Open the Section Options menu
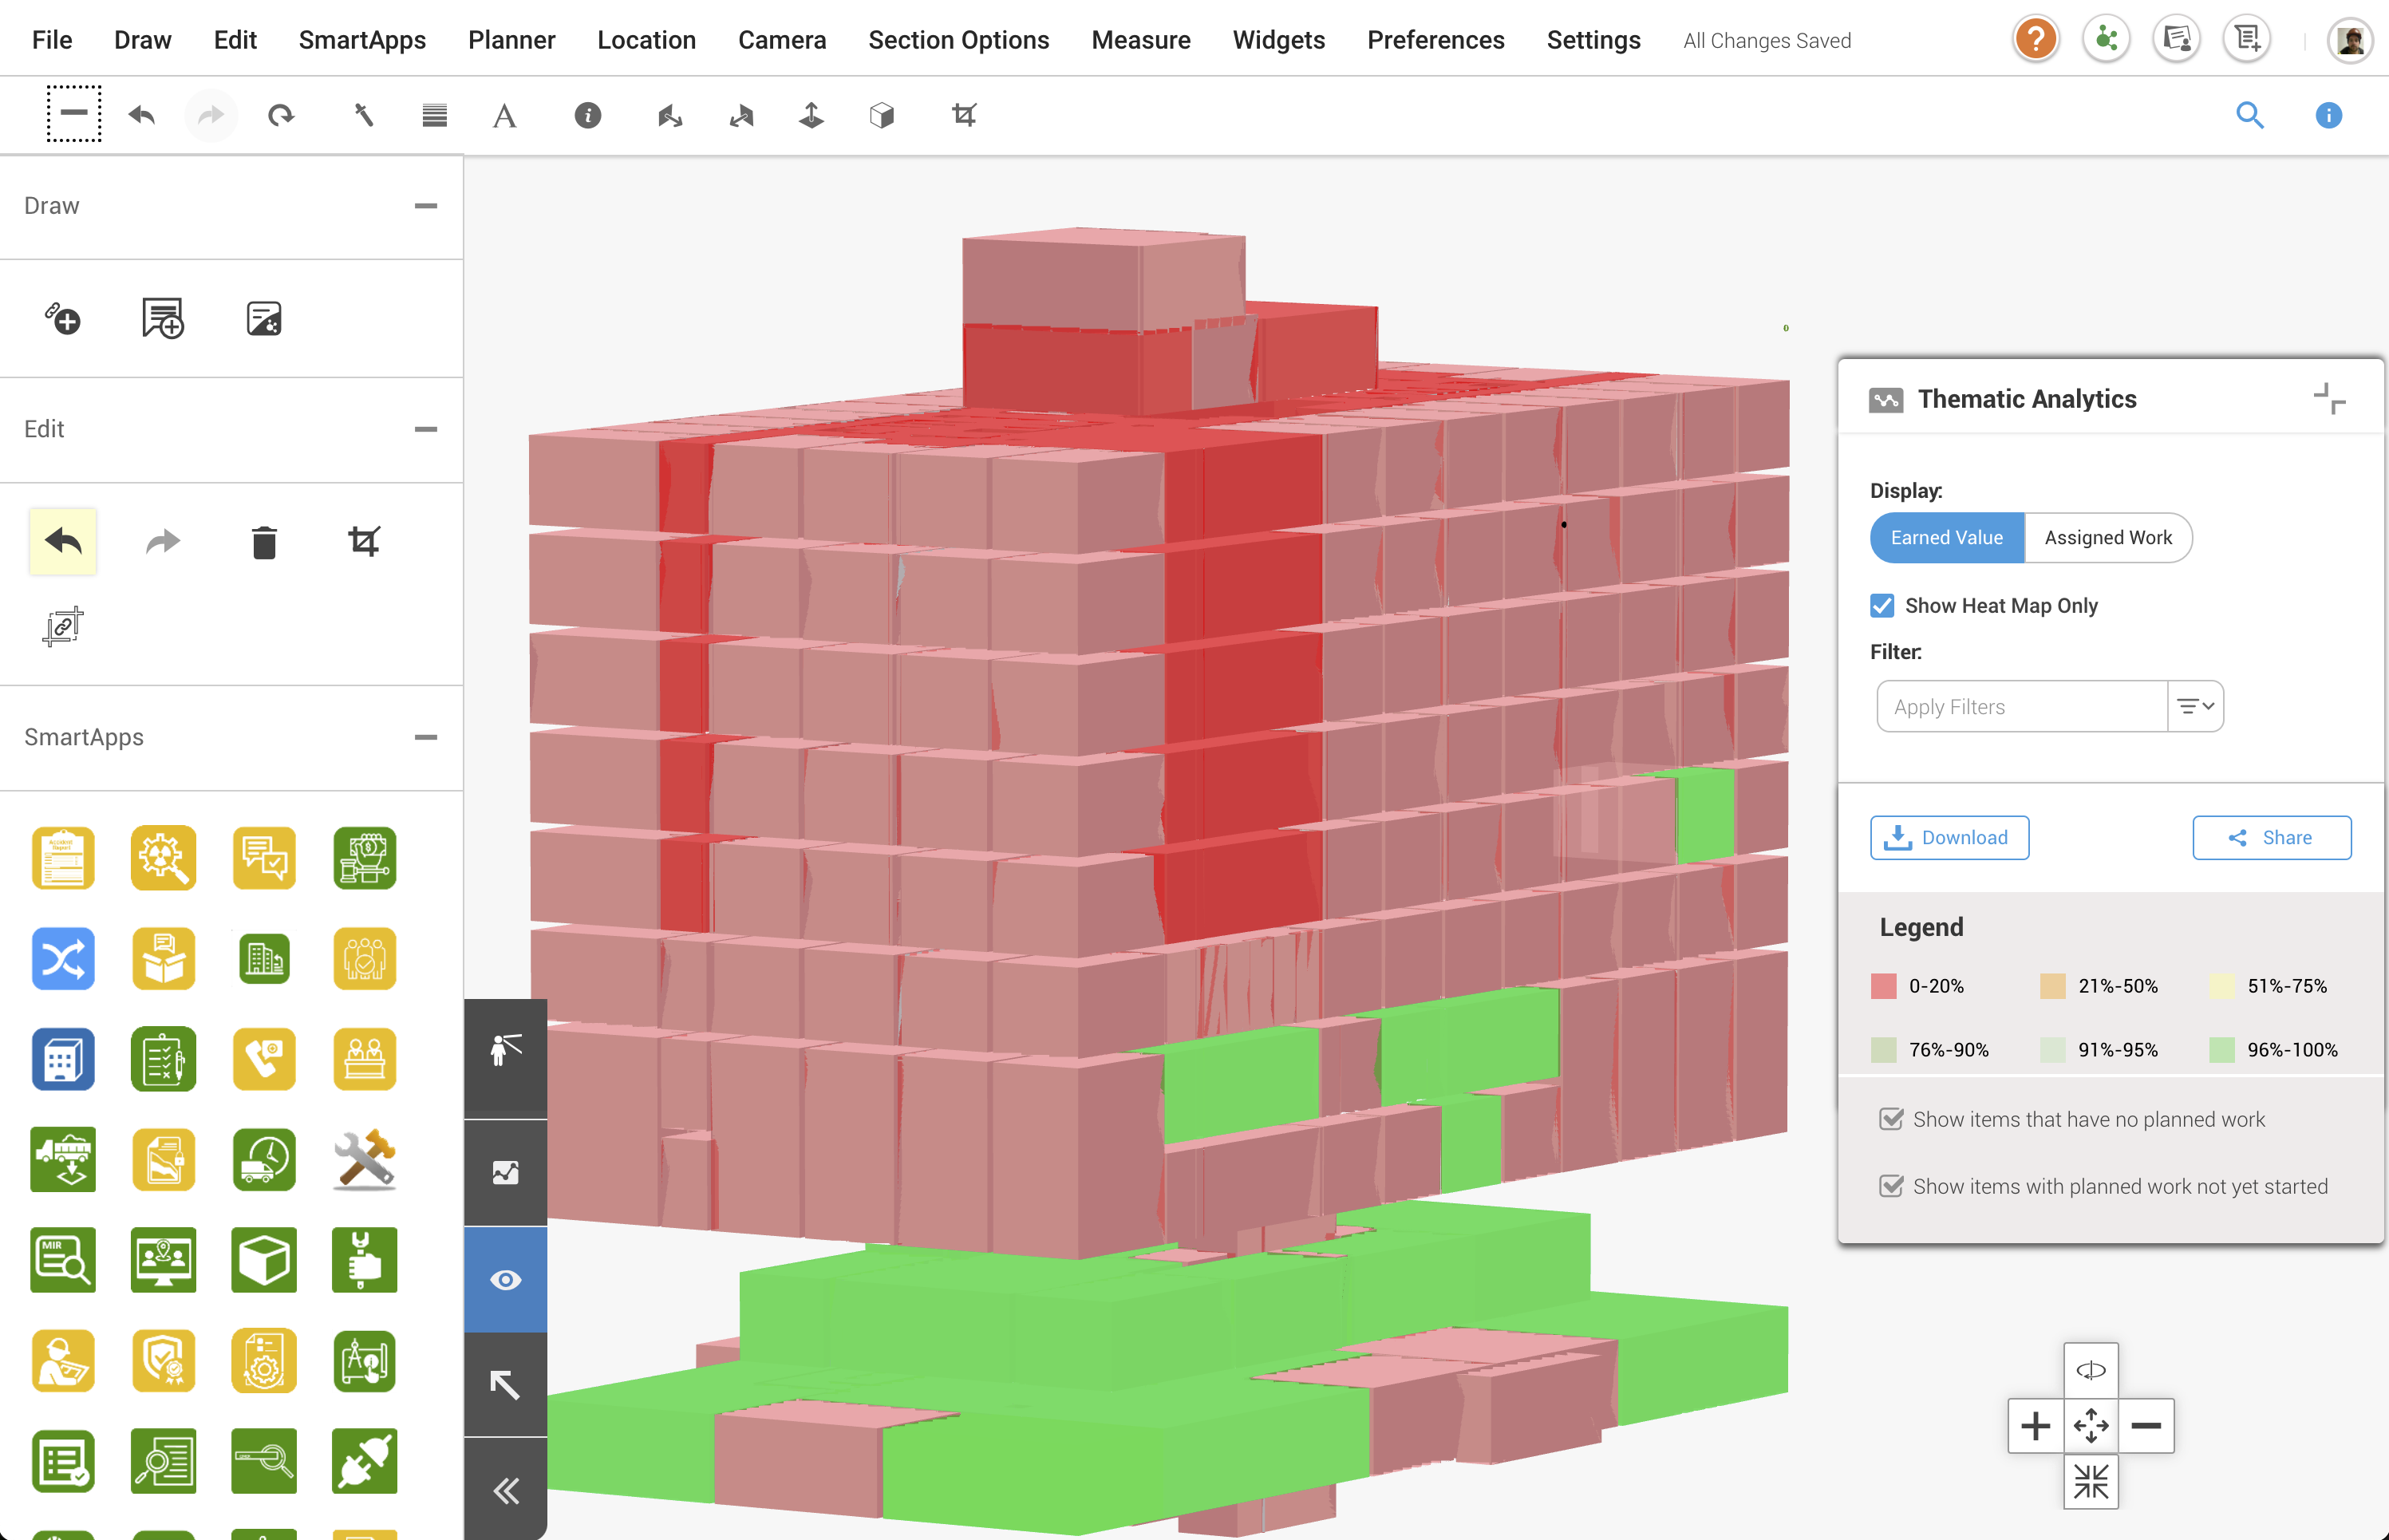The image size is (2389, 1540). [x=958, y=40]
